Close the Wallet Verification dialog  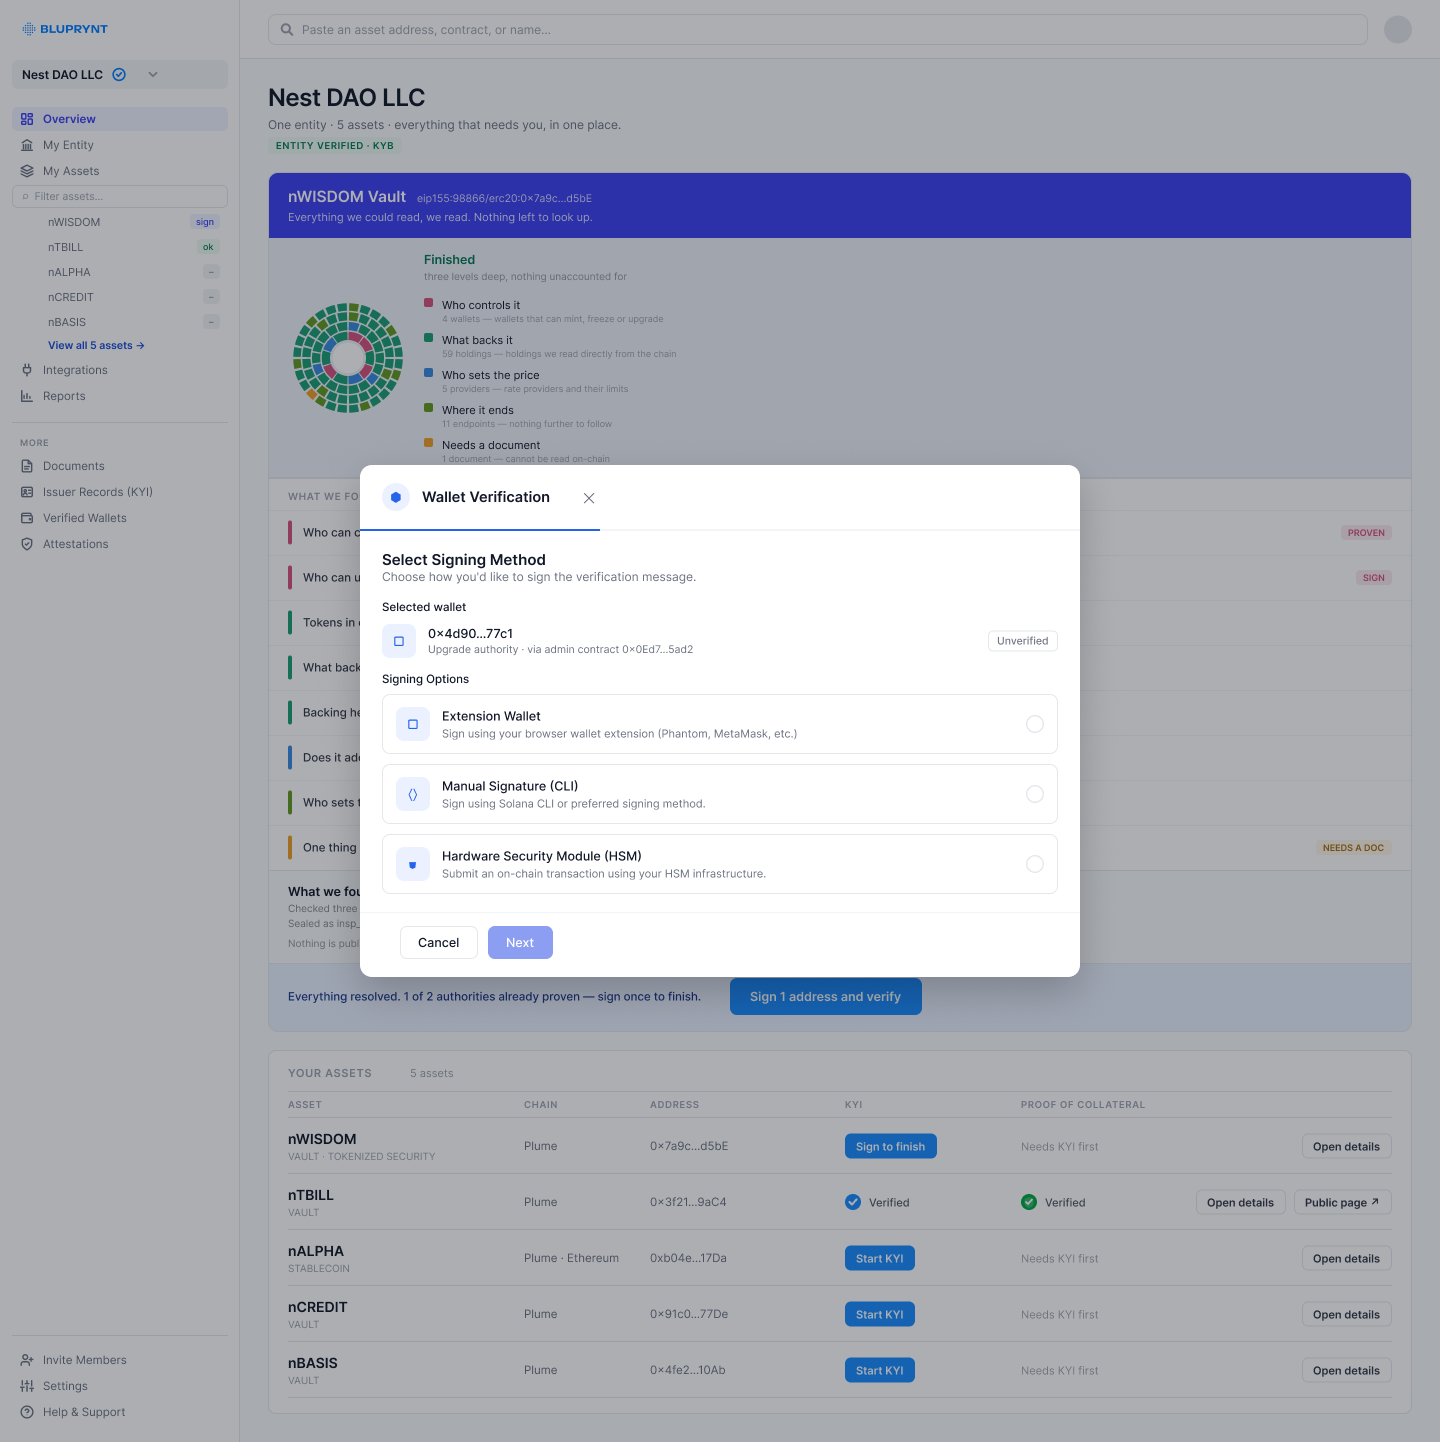point(589,498)
